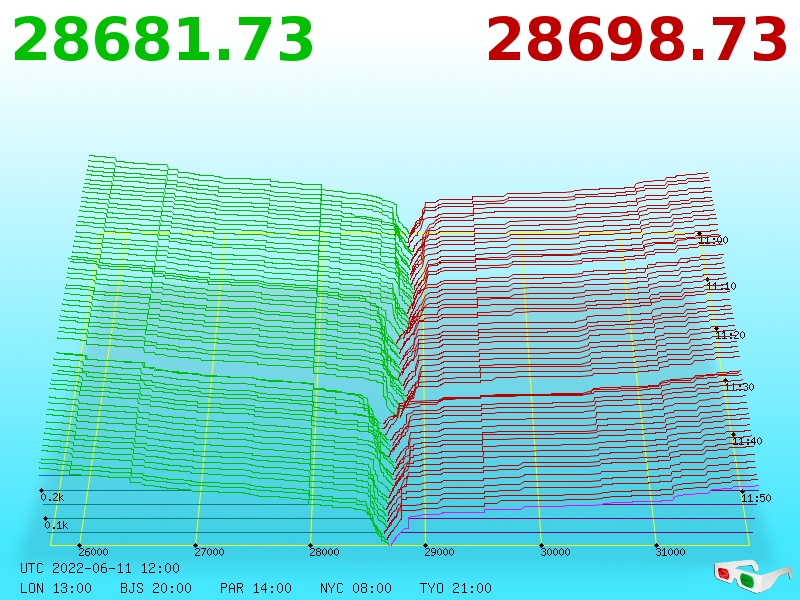Screen dimensions: 800x600
Task: Click the 28000 price axis label
Action: [x=324, y=552]
